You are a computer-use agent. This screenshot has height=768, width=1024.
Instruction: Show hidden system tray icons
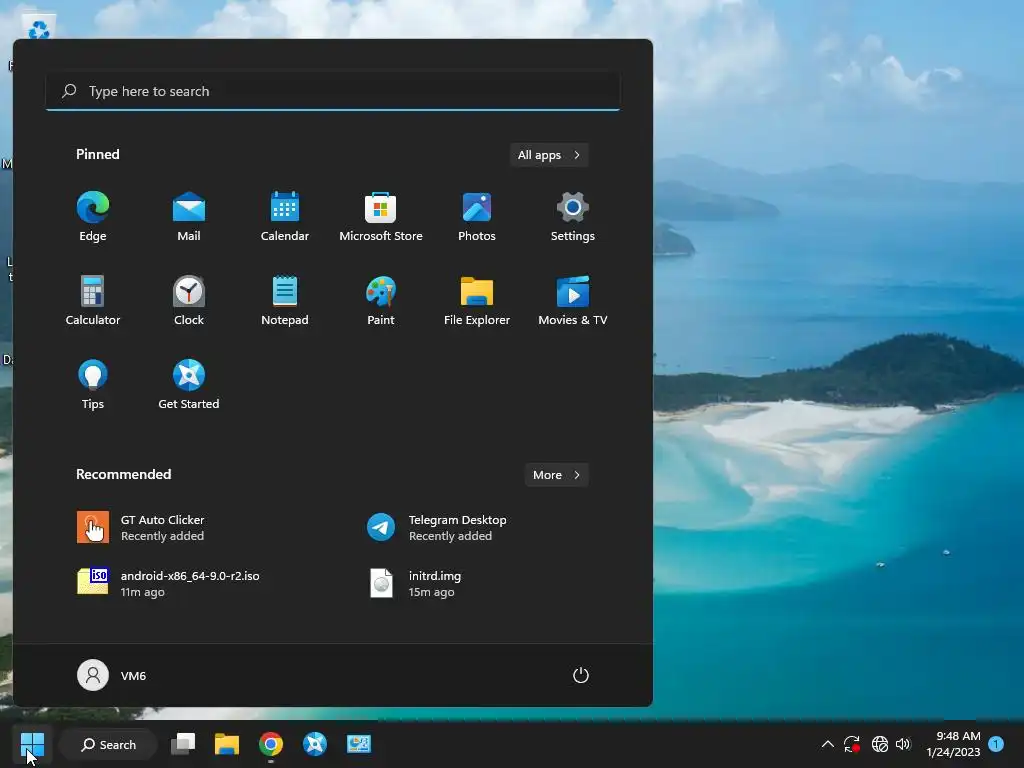coord(827,744)
